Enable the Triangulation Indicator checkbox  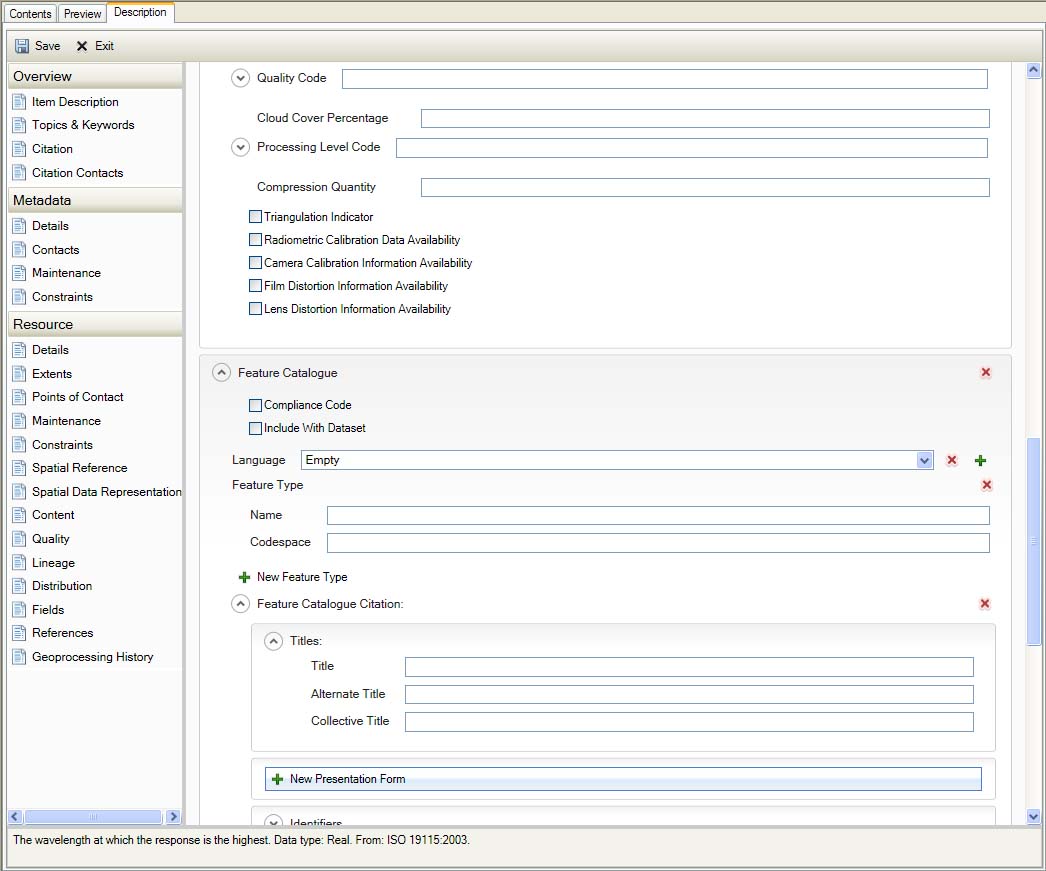256,217
